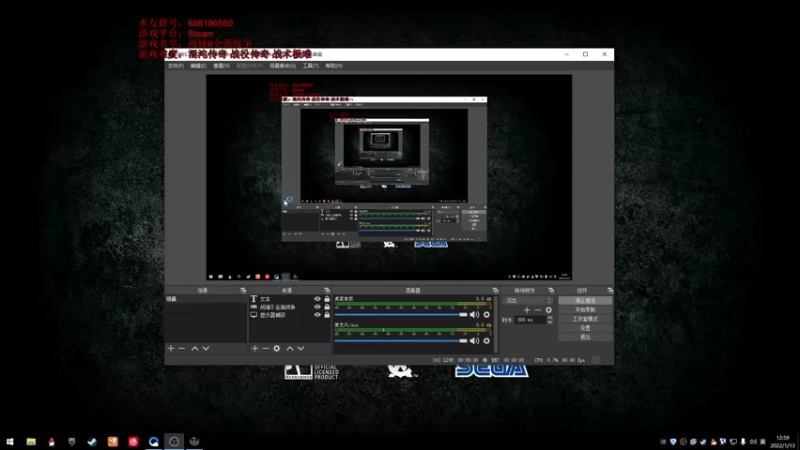The height and width of the screenshot is (450, 800).
Task: Toggle the lock on the 战锤II 全面战争 source
Action: pos(327,307)
